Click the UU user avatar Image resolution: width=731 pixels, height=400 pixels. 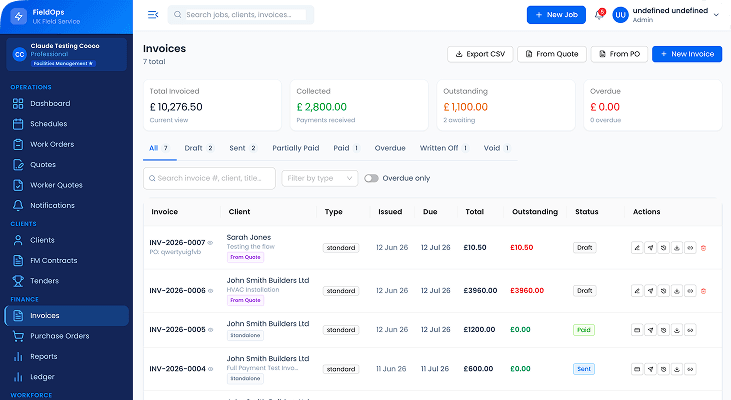[620, 15]
